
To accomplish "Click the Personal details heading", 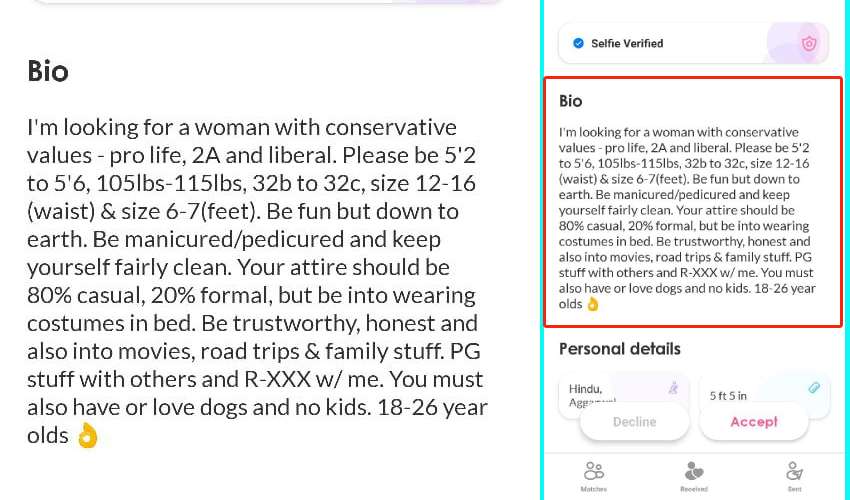I will [x=620, y=349].
